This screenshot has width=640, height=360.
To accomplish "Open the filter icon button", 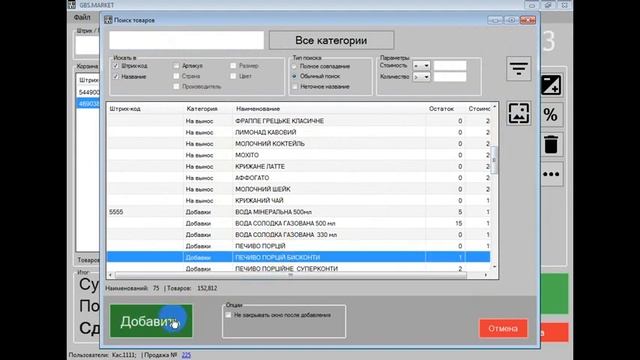I will tap(518, 69).
